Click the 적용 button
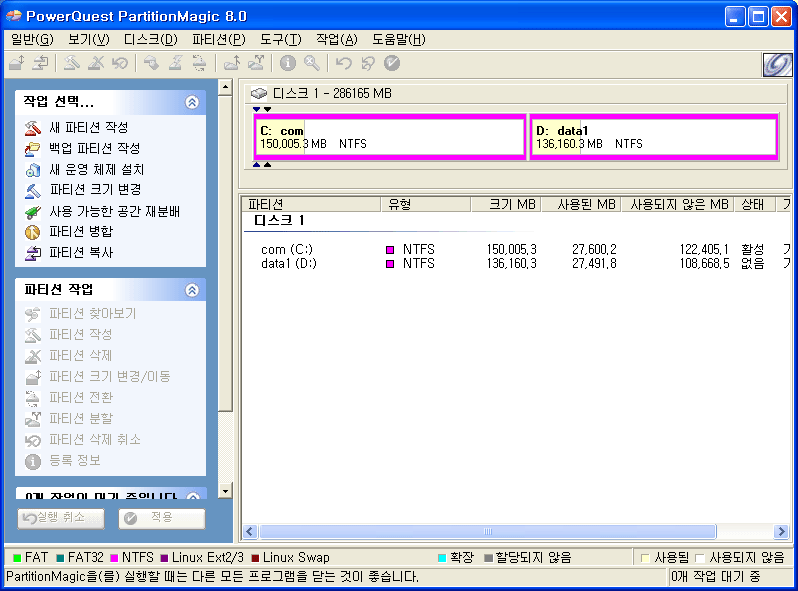This screenshot has height=591, width=798. pyautogui.click(x=162, y=518)
